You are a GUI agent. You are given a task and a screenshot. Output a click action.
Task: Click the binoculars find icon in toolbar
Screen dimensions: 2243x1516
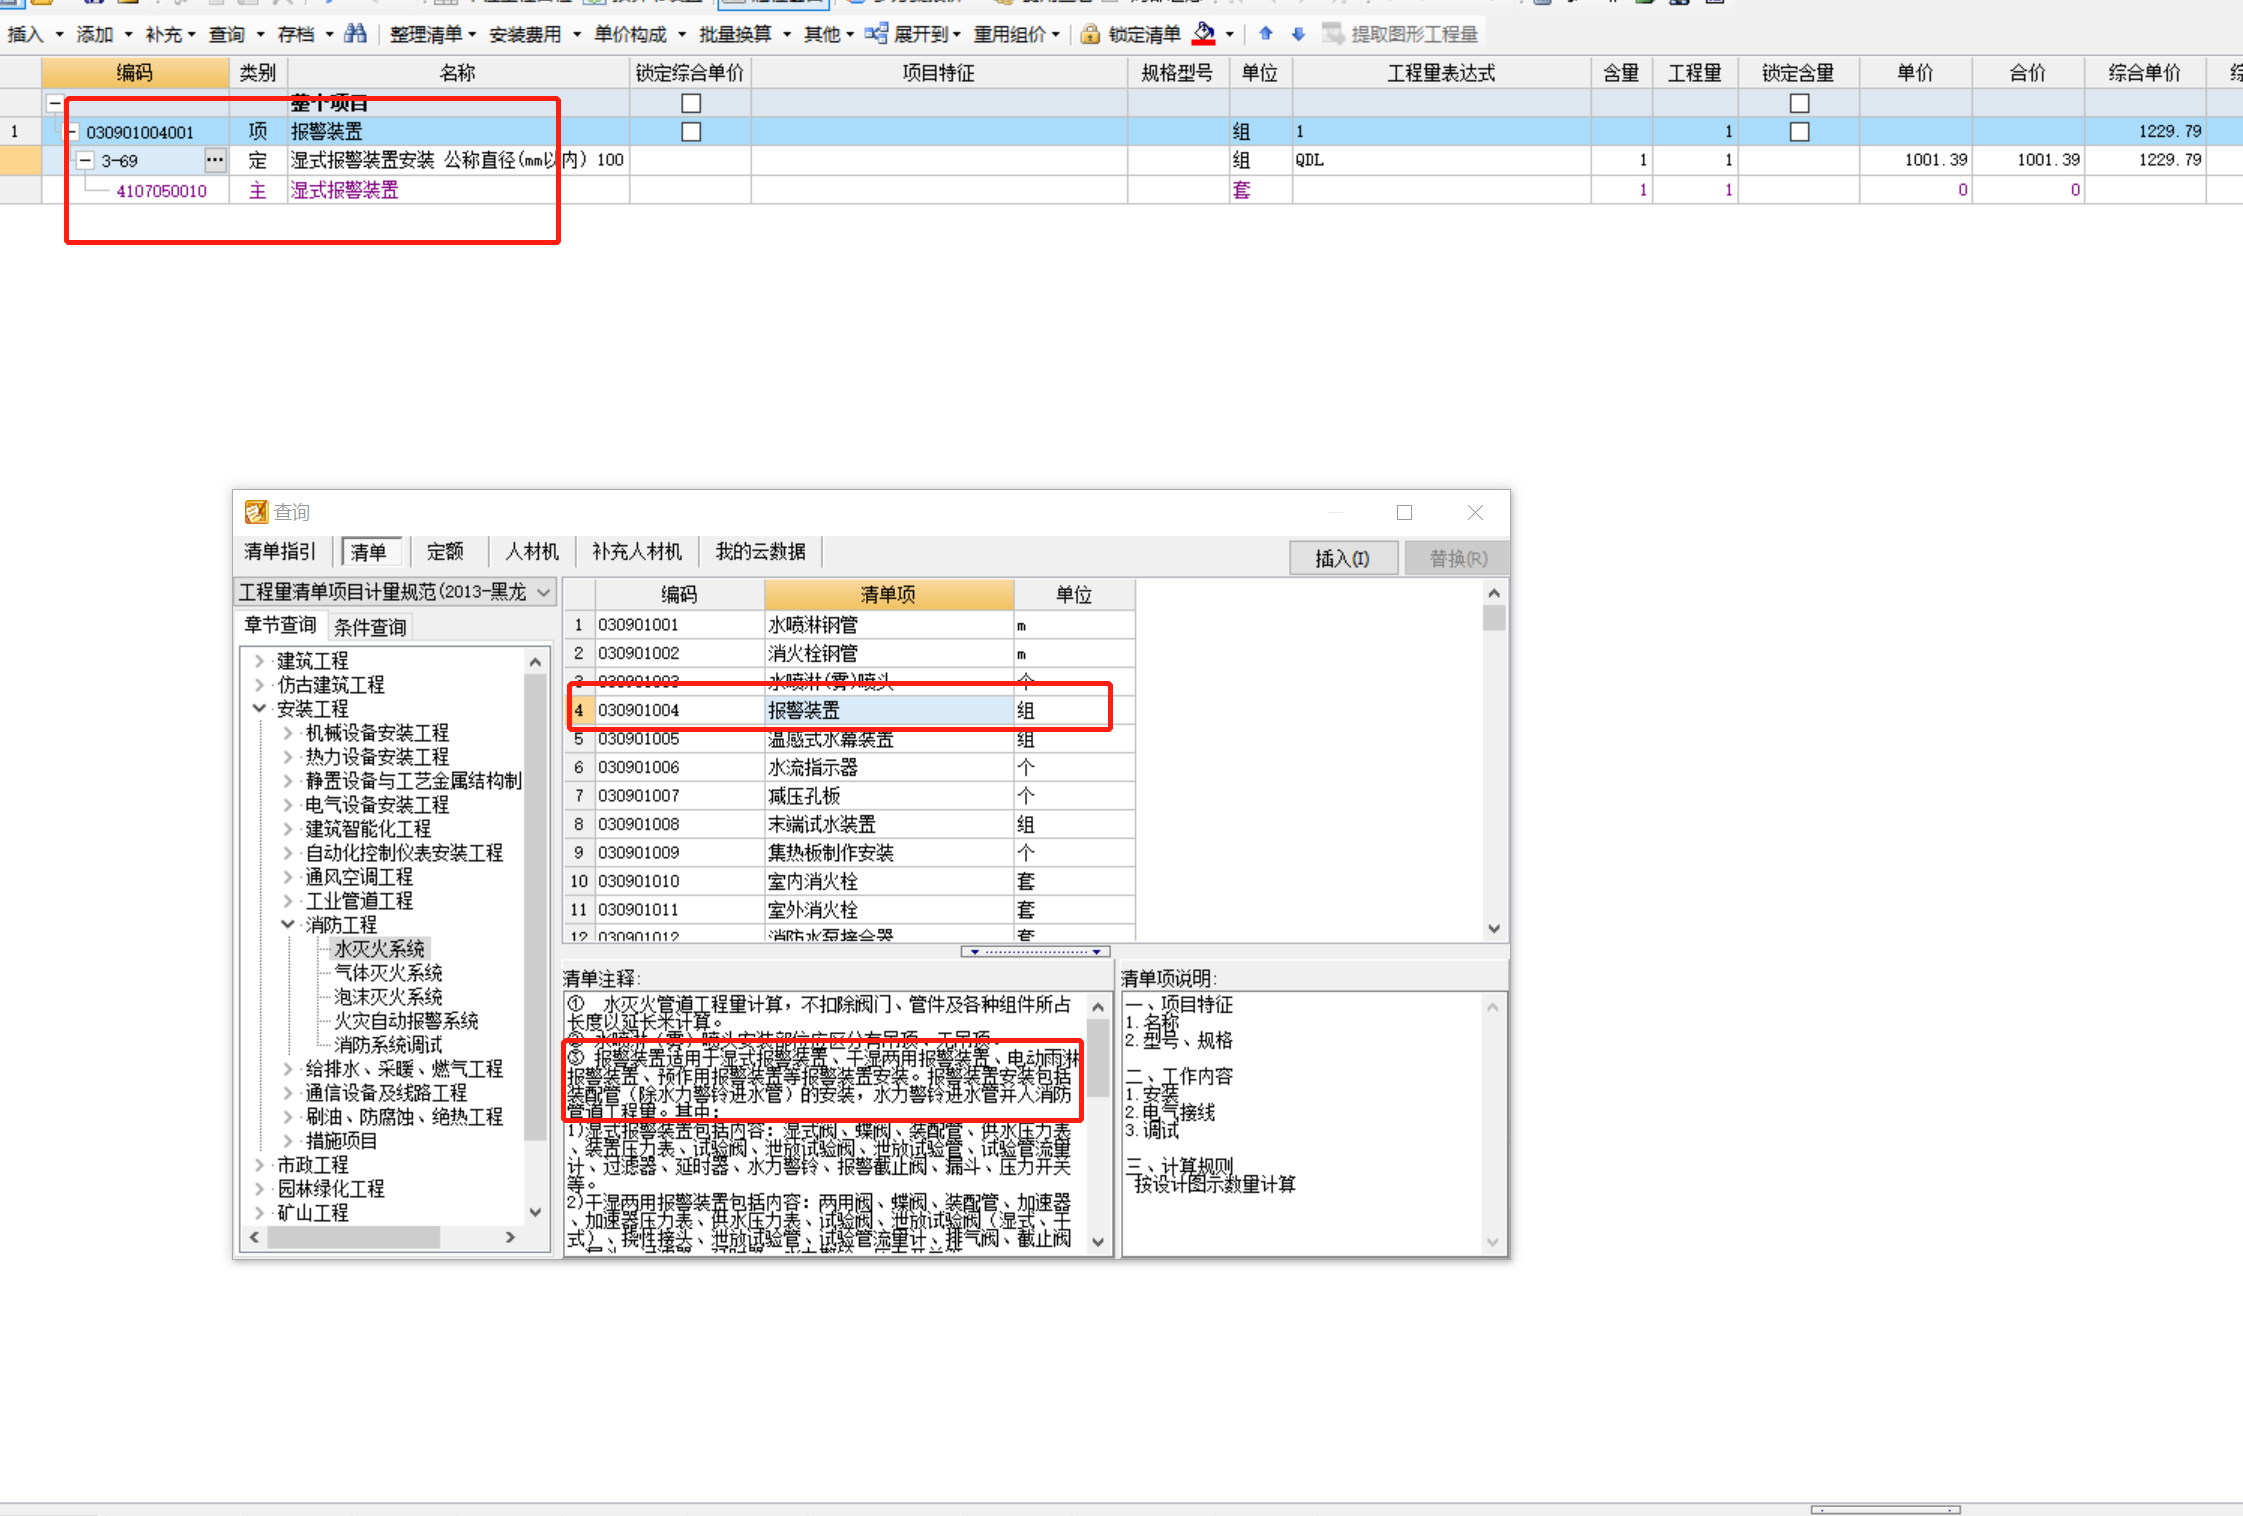coord(355,34)
